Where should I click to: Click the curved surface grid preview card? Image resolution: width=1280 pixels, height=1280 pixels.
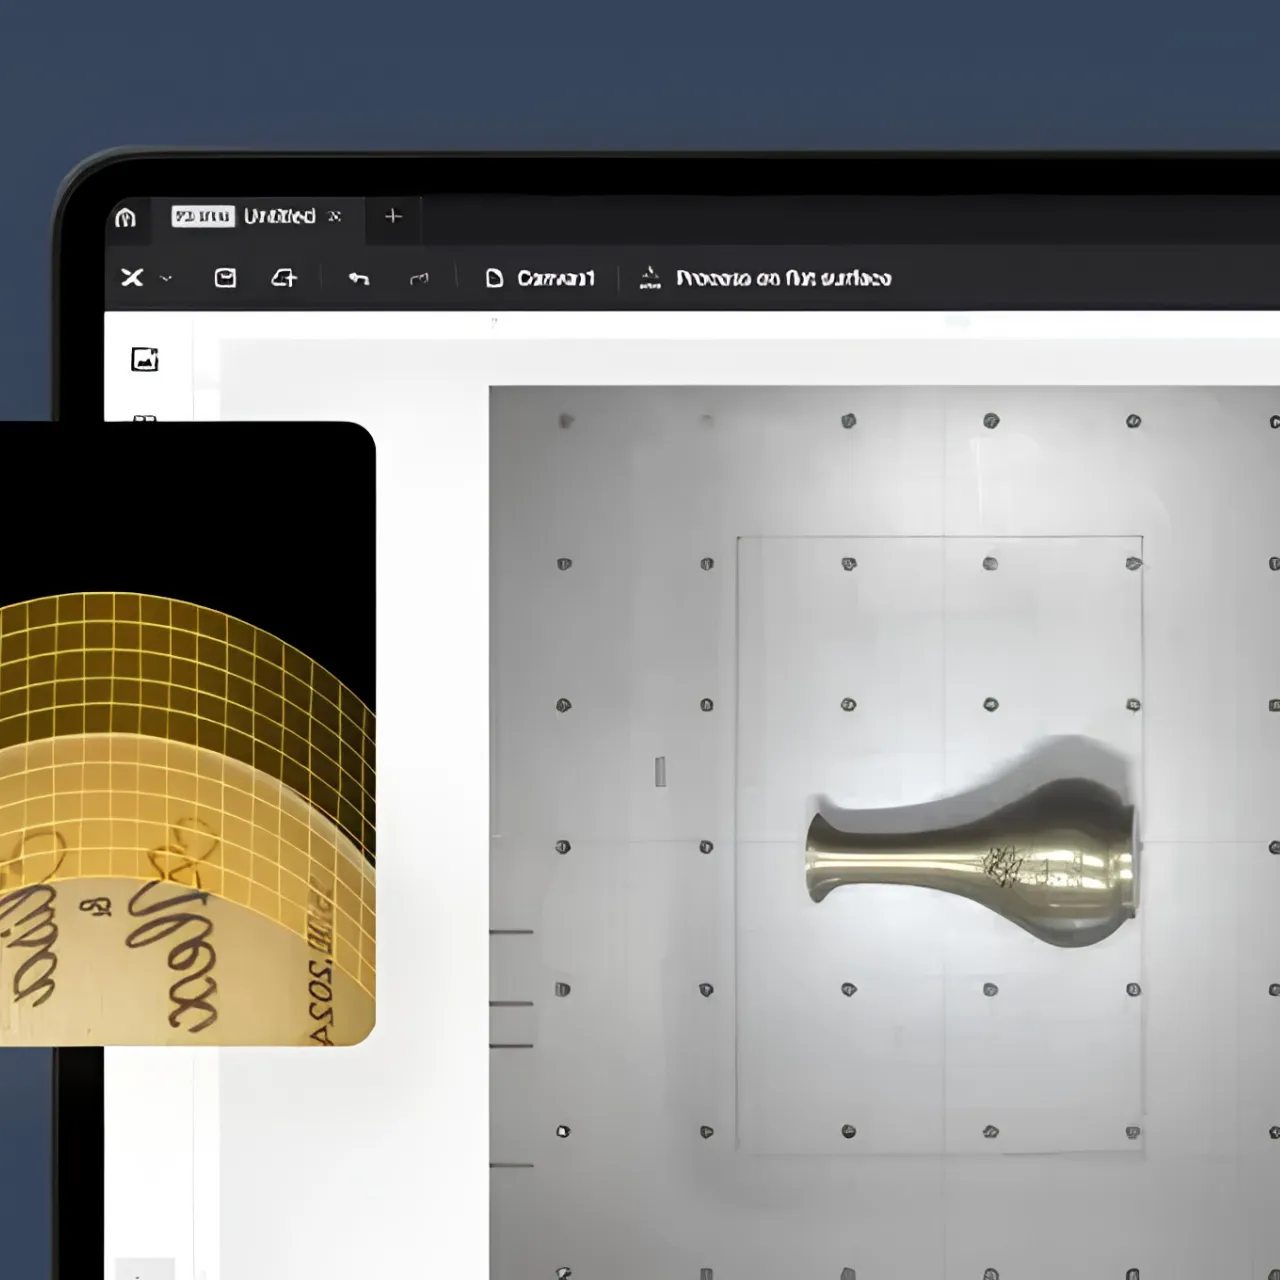[x=188, y=734]
